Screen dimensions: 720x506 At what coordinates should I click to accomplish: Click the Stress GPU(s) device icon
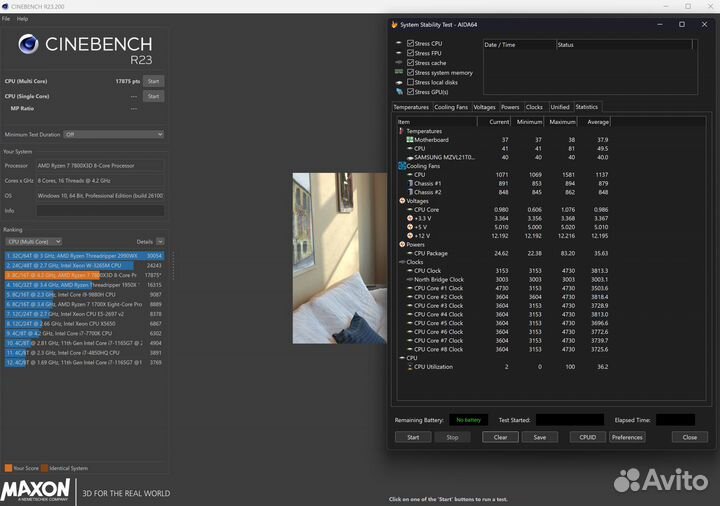(x=399, y=92)
